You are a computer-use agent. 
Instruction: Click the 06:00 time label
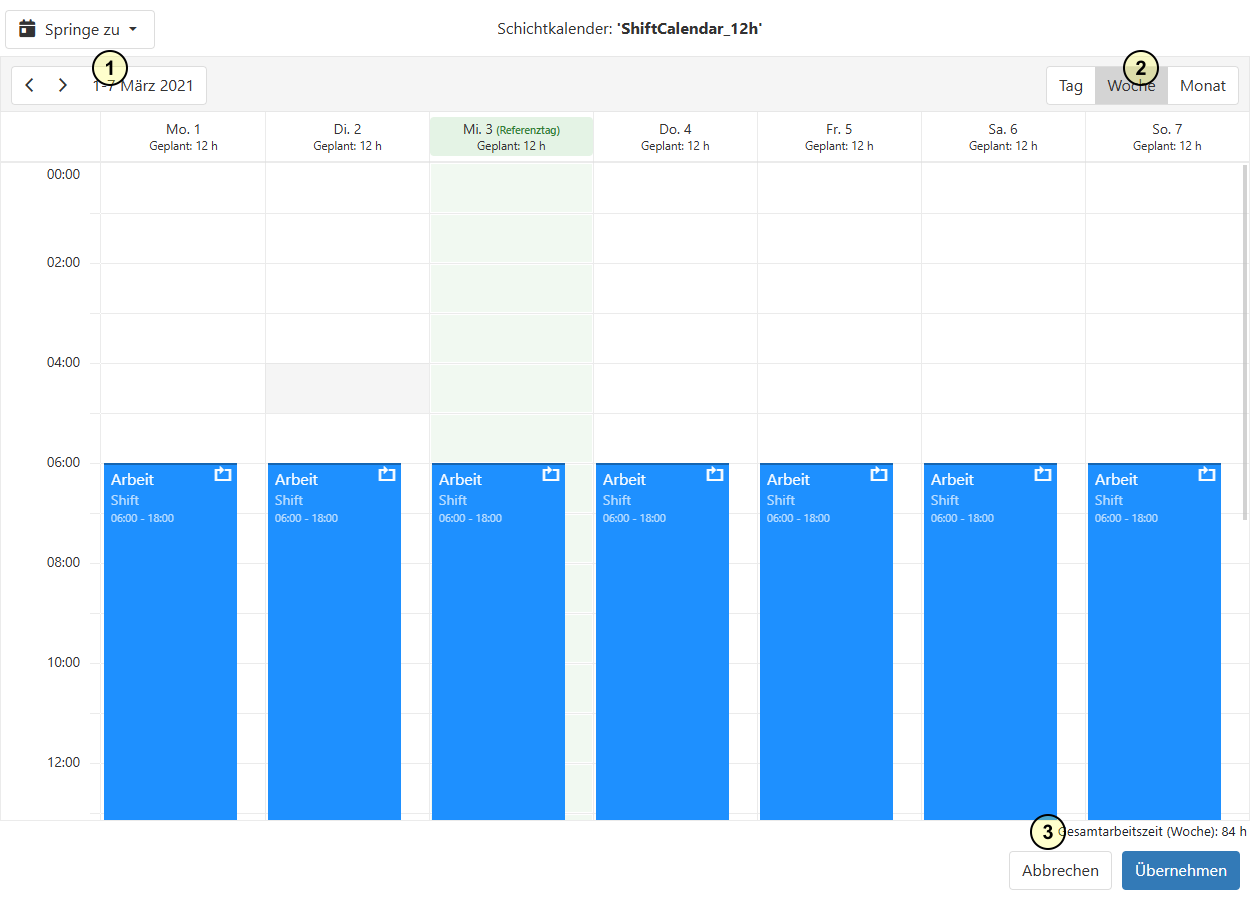point(64,463)
